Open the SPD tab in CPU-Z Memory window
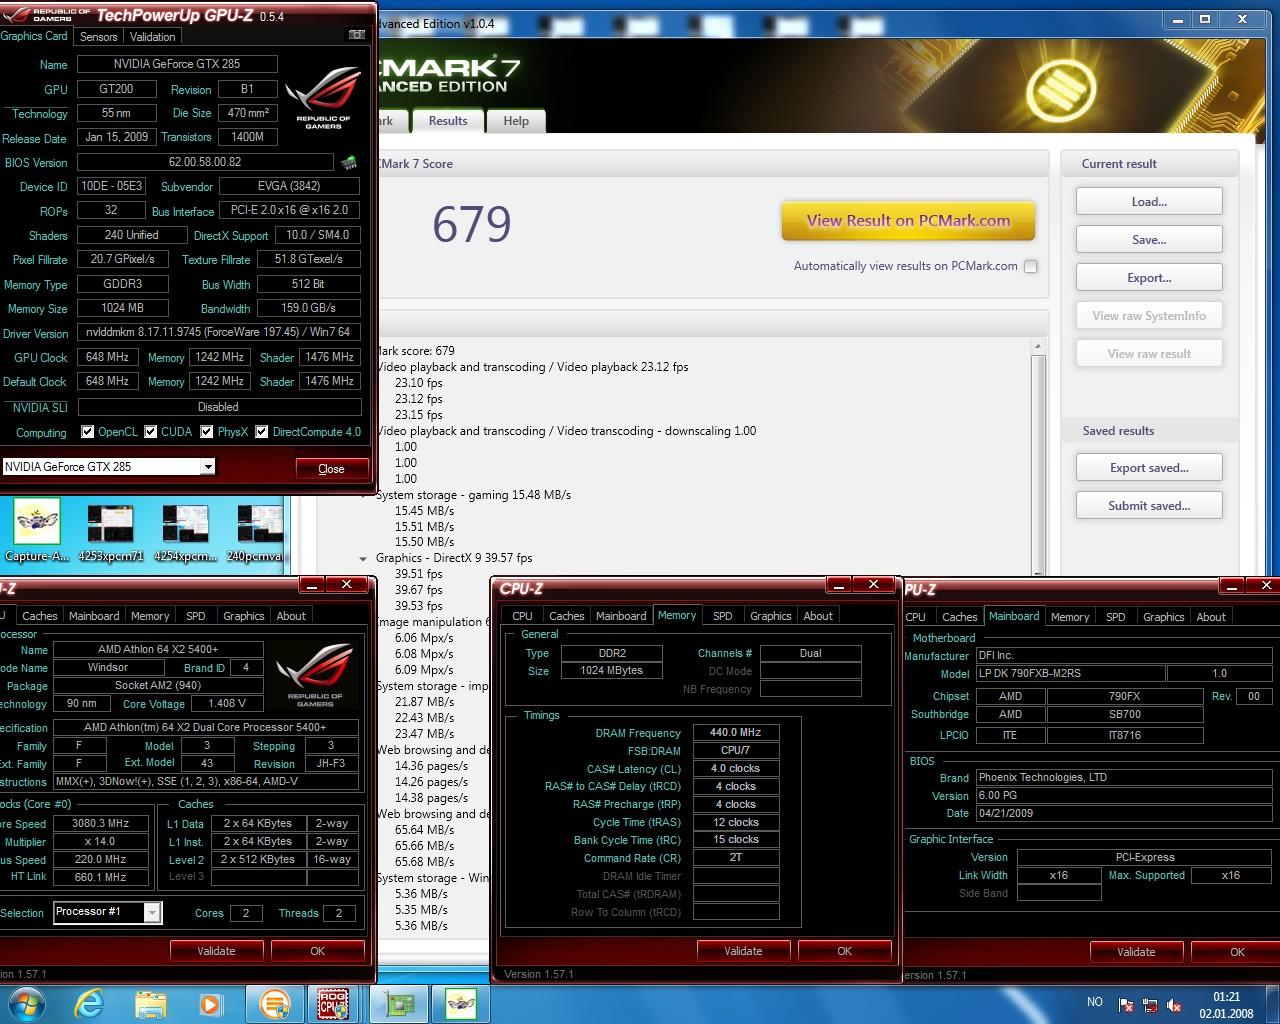 coord(722,616)
